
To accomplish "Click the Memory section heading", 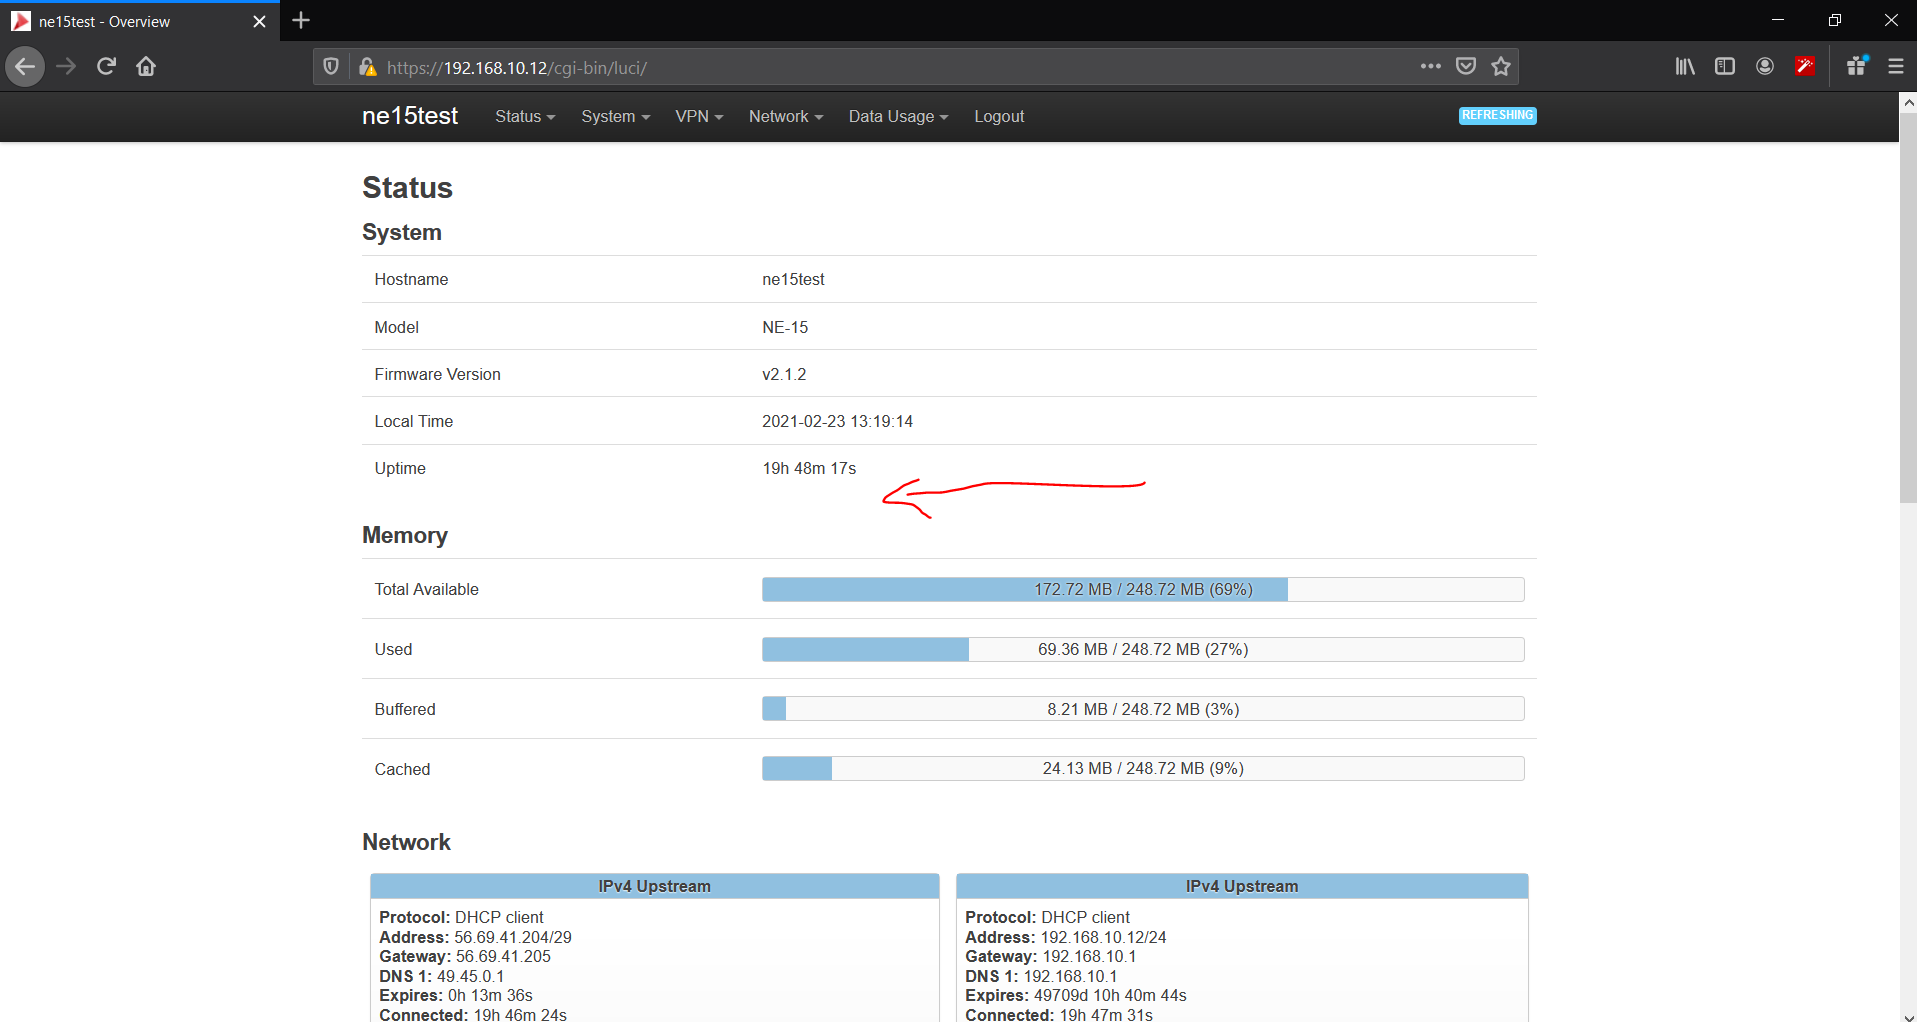I will coord(405,535).
